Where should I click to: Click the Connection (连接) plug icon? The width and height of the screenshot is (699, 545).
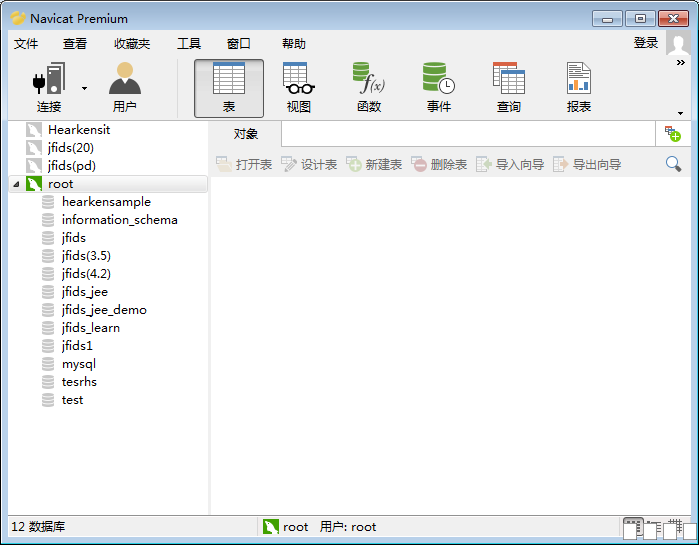tap(49, 80)
